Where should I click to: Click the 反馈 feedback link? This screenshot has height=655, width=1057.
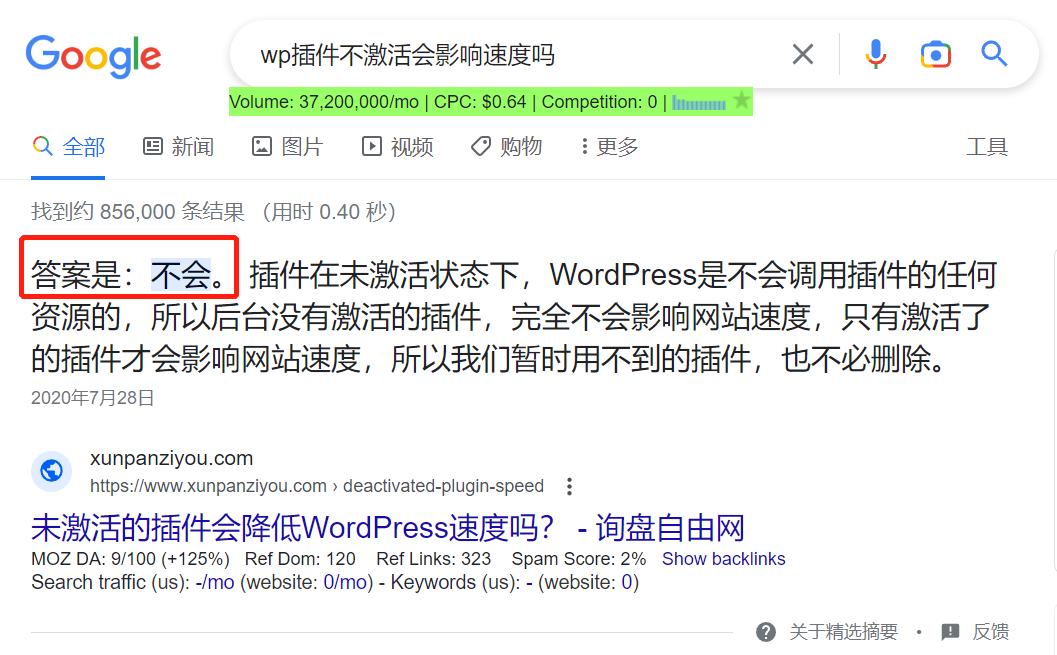pos(990,632)
